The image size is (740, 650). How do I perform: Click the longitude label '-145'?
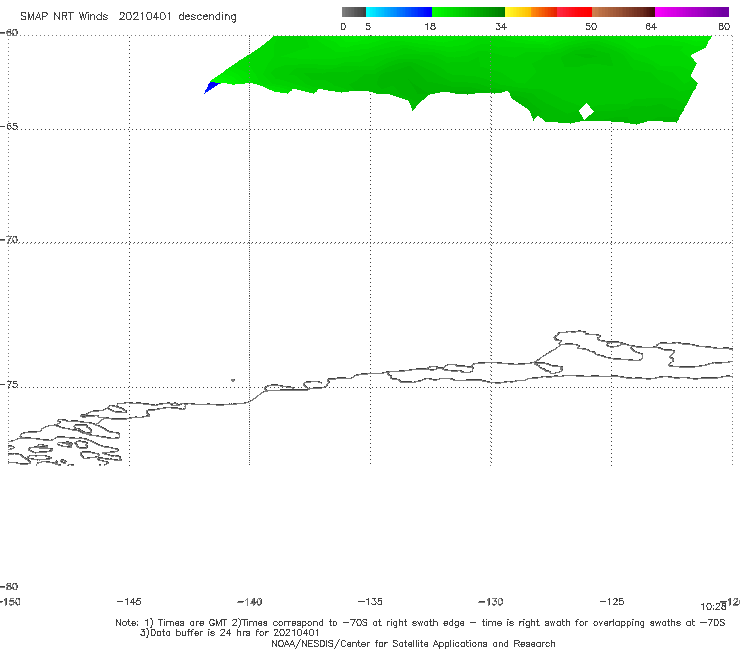129,601
